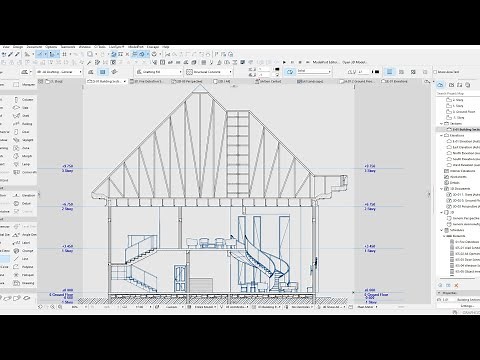
Task: Open the Options menu
Action: click(x=51, y=47)
